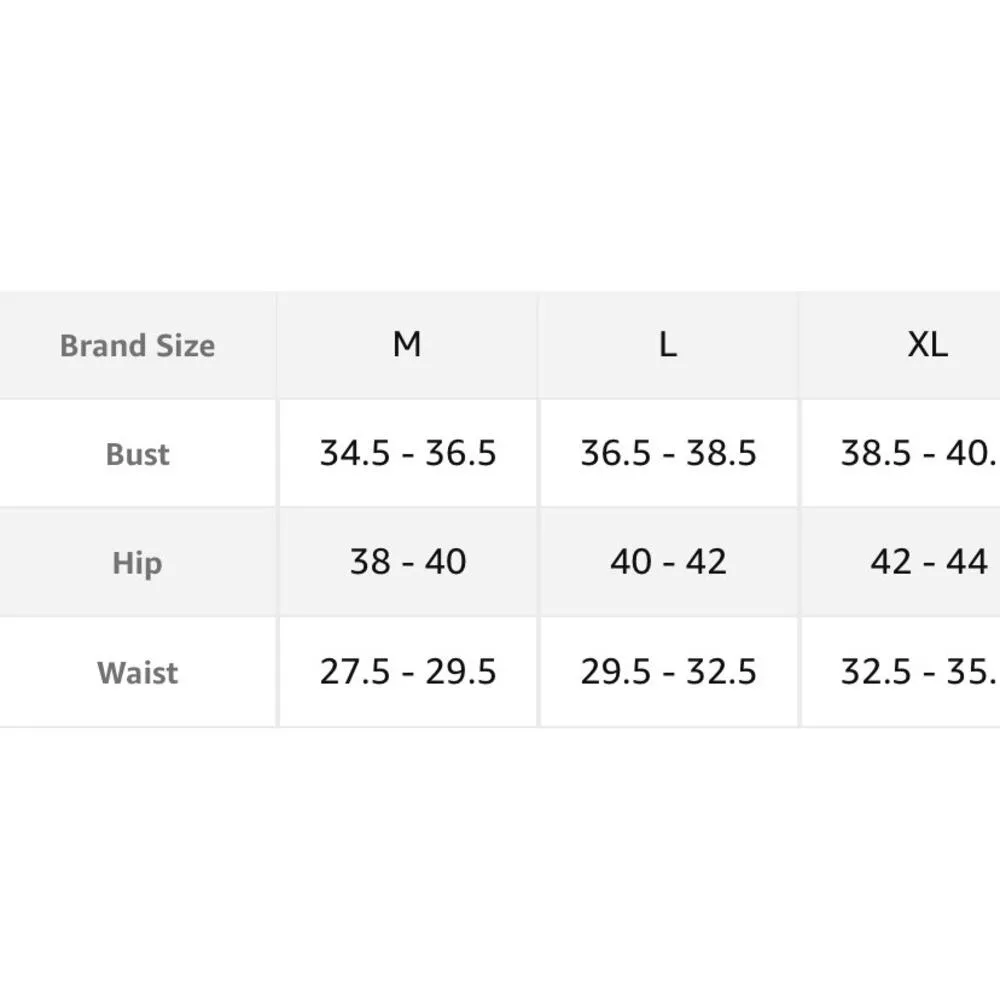Click the Hip row label
The width and height of the screenshot is (1000, 1000).
[x=137, y=563]
